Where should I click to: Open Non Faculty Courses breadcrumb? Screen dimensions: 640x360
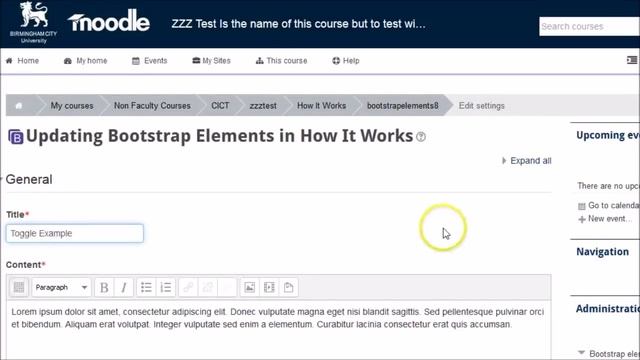tap(152, 106)
